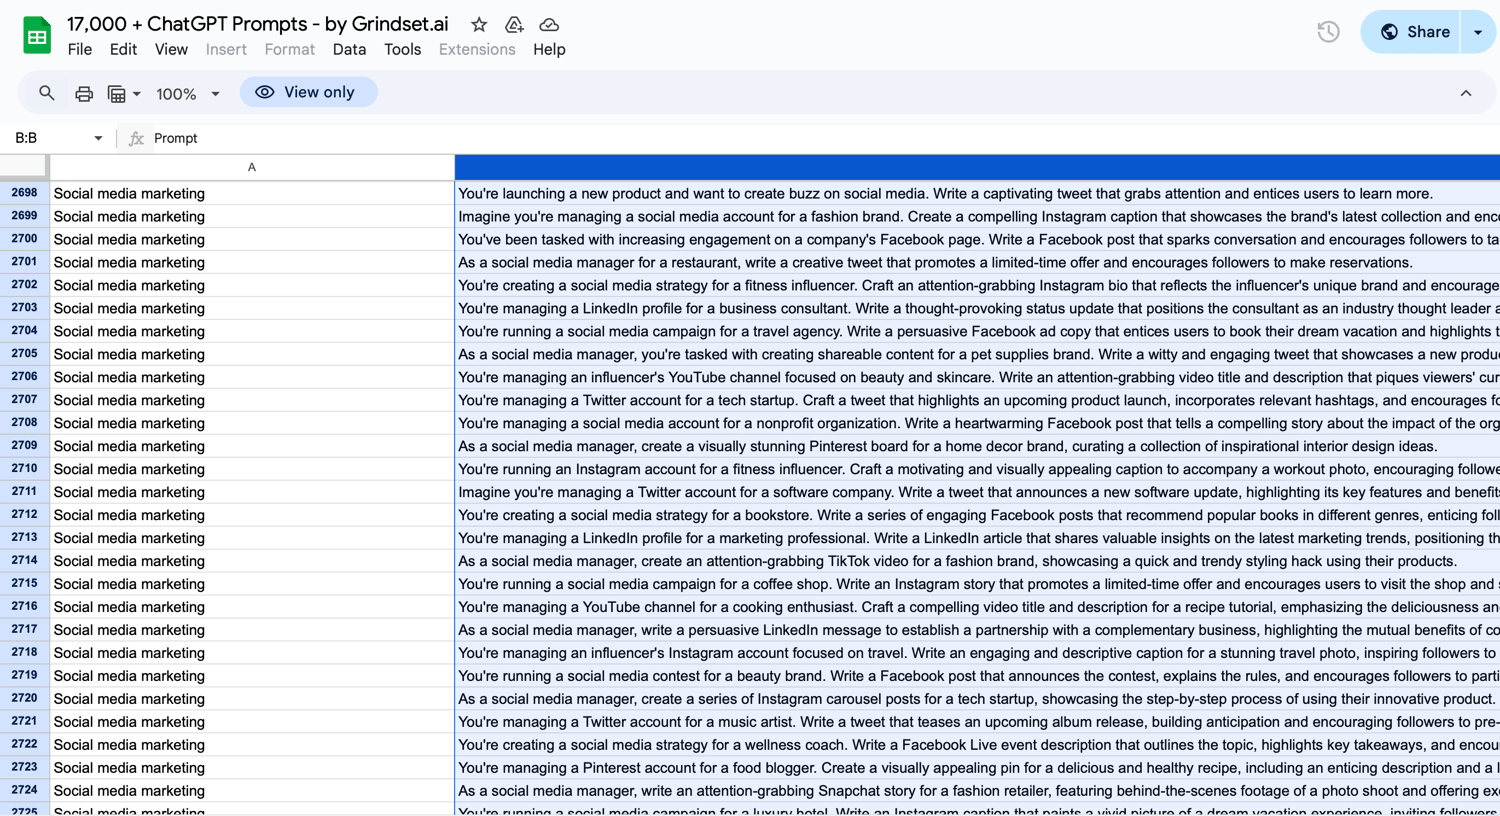Click the prompt about a beauty brand contest
1500x816 pixels.
978,676
